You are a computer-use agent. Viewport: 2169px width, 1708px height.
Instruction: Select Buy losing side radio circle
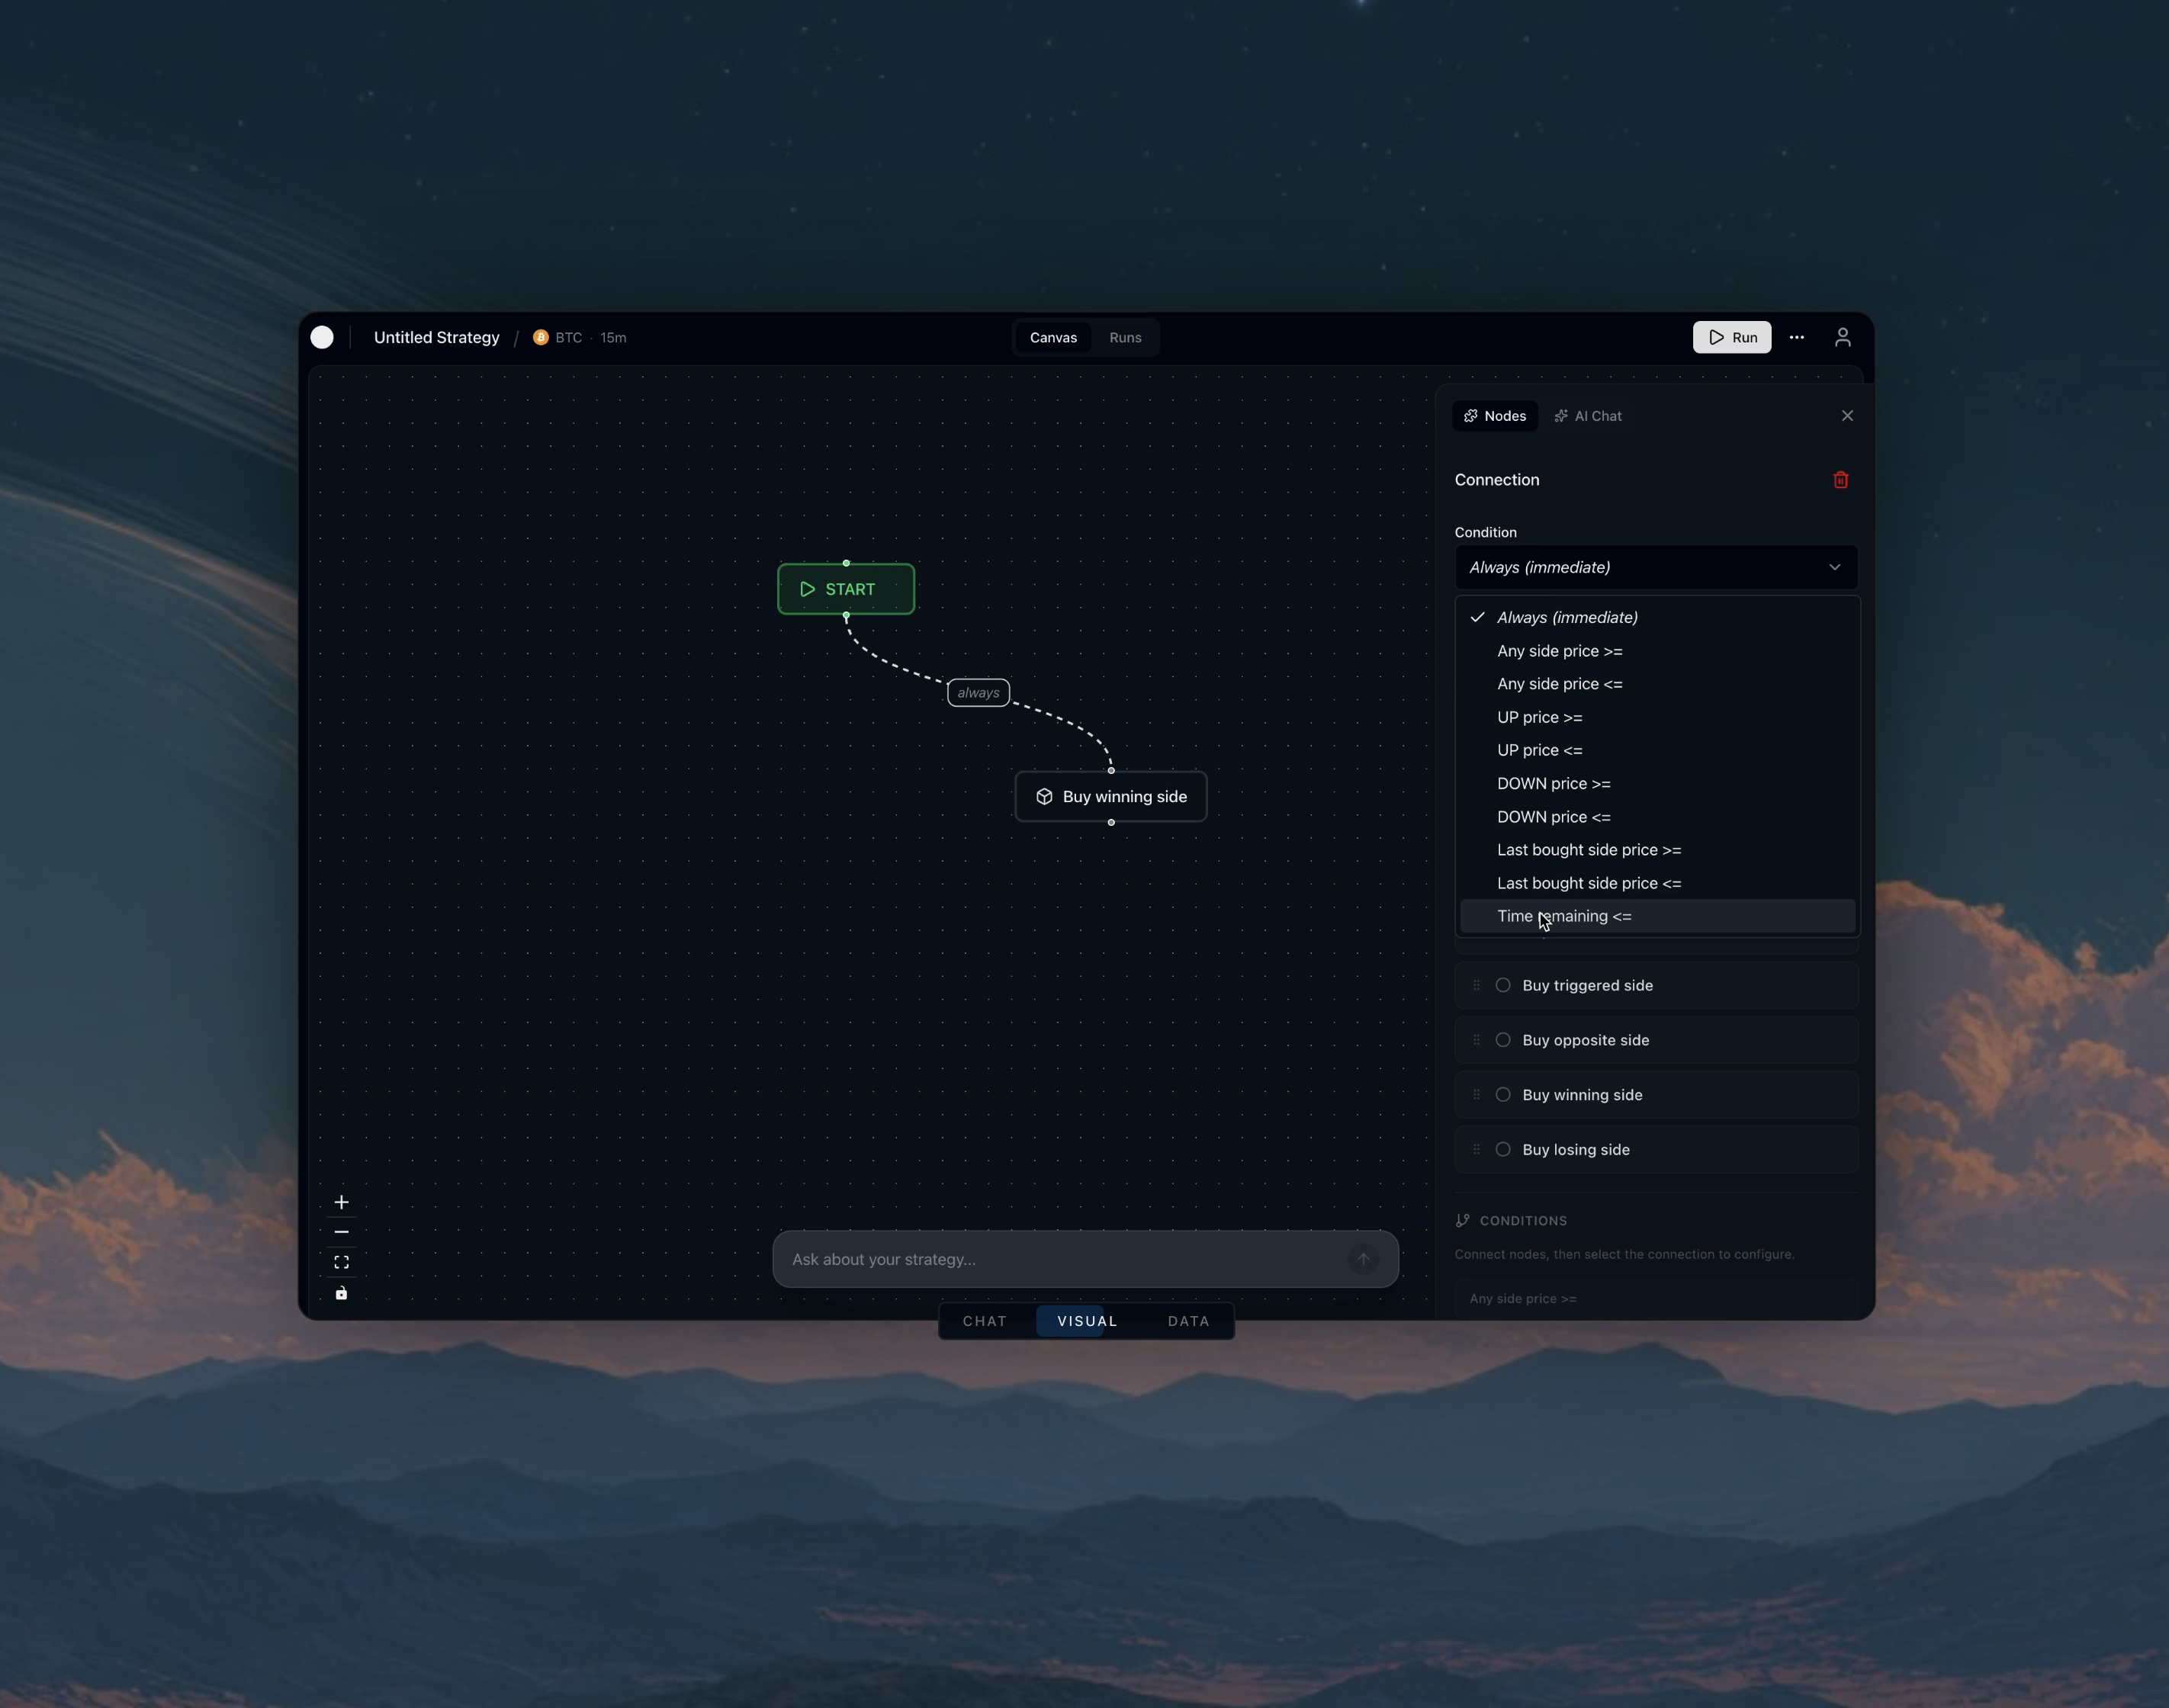1502,1149
